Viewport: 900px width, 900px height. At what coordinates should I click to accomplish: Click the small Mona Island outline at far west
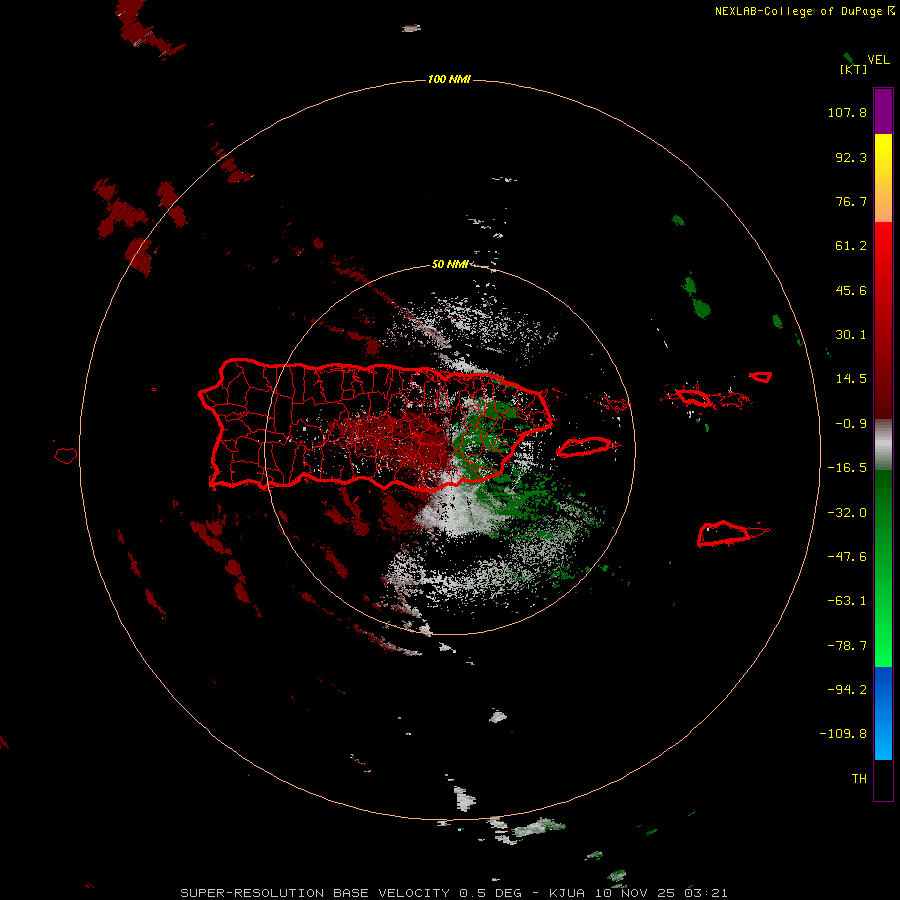coord(66,455)
